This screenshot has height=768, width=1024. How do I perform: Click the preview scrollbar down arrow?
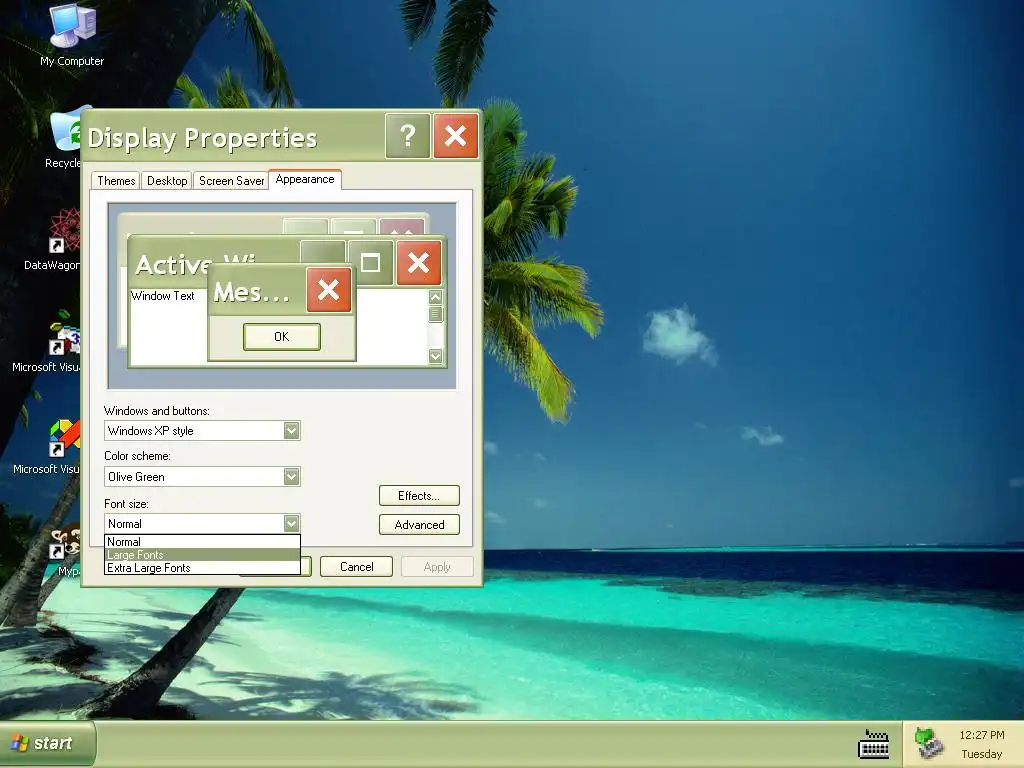click(x=436, y=356)
